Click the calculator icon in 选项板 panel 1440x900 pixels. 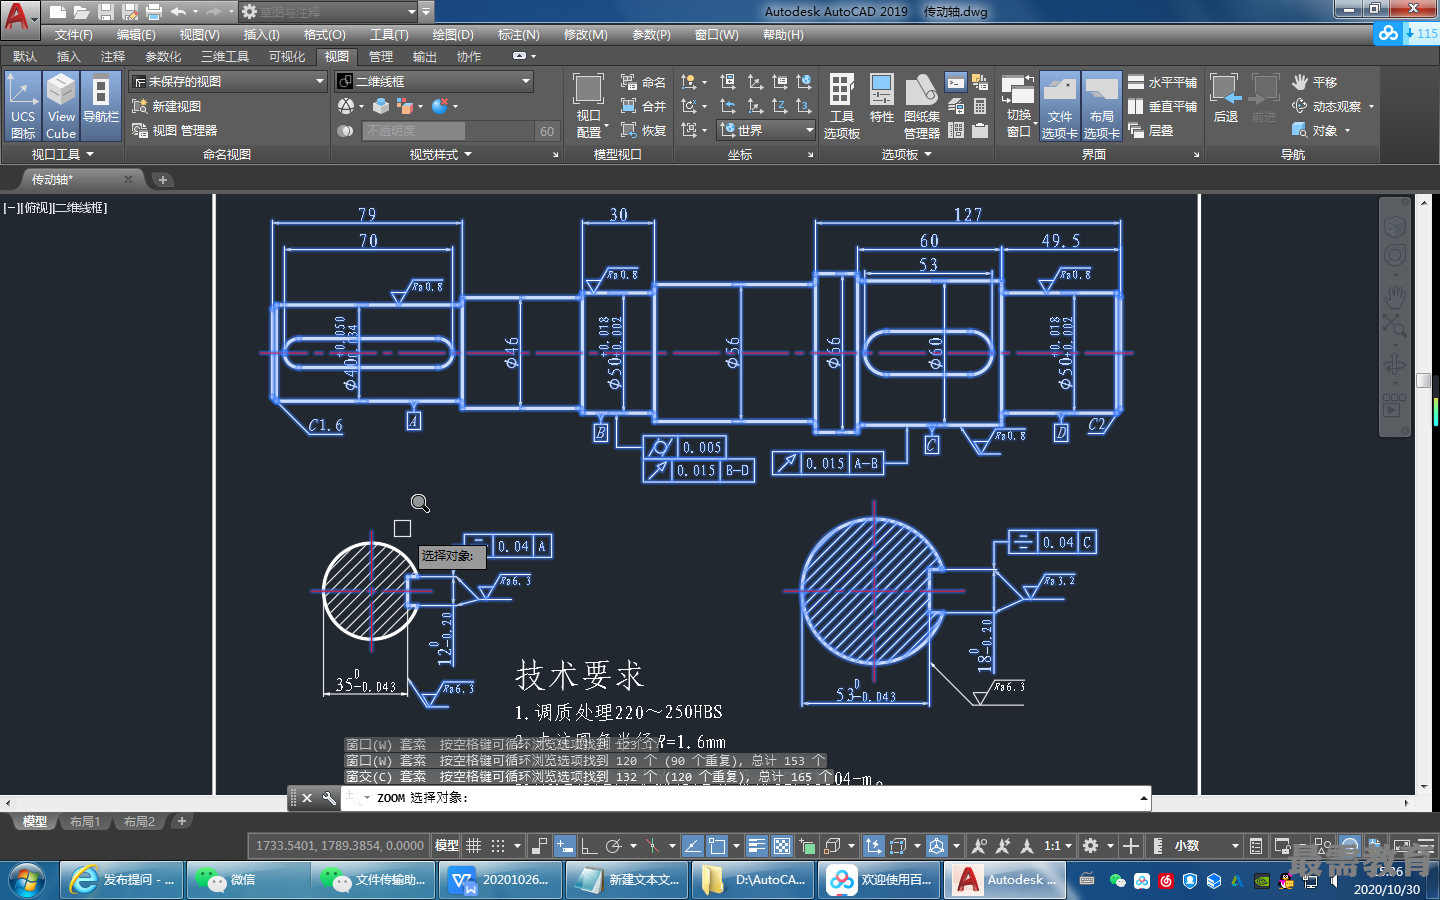(x=980, y=106)
